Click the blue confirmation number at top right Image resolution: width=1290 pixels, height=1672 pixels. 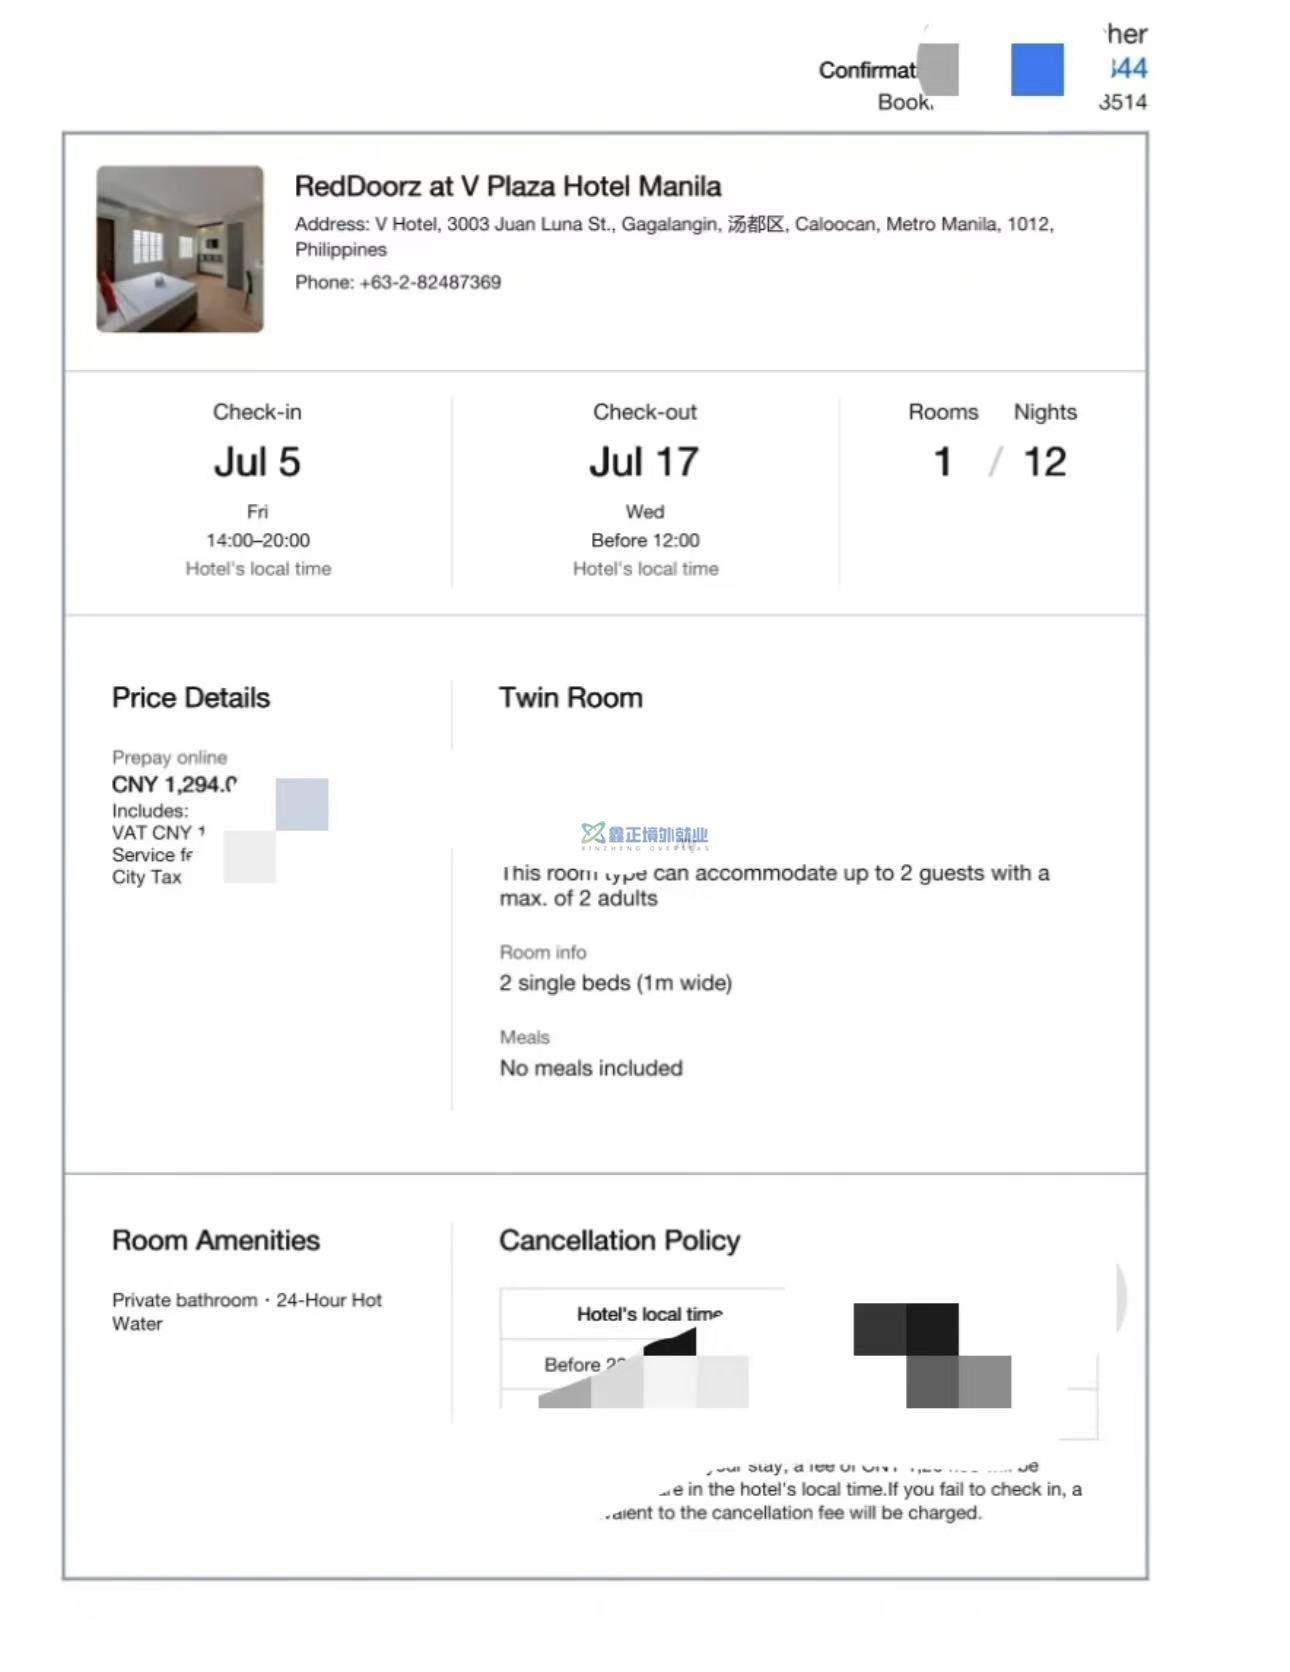click(x=1128, y=68)
